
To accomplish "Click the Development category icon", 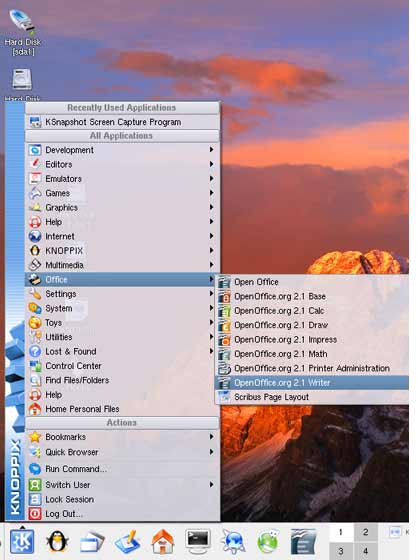I will pos(35,150).
